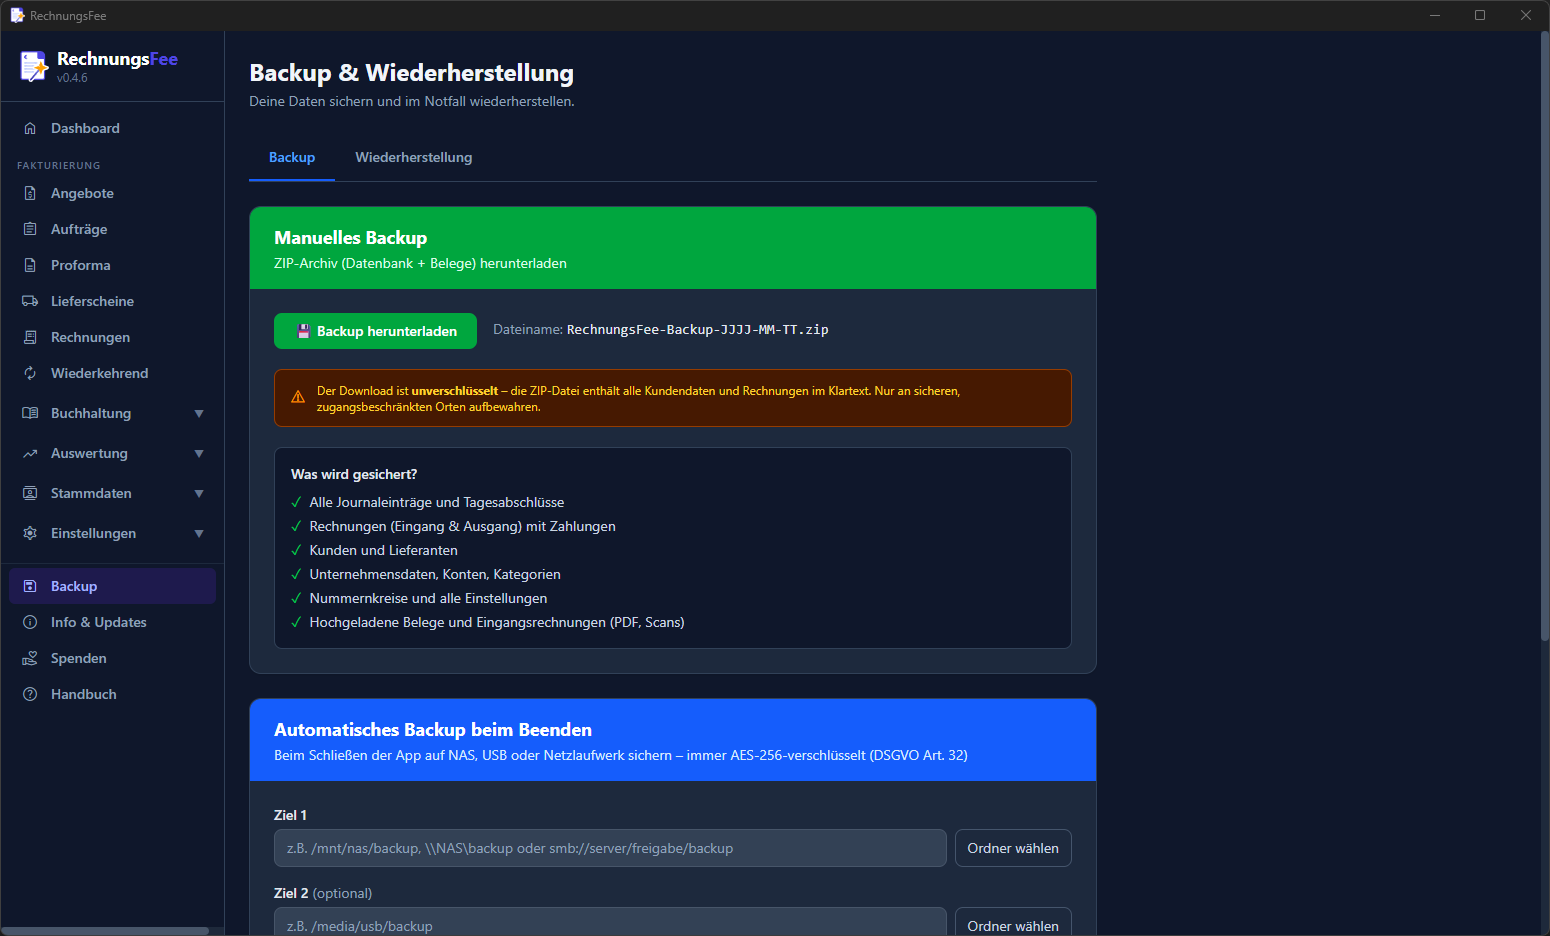The image size is (1550, 936).
Task: Click the Buchhaltung book icon
Action: (30, 413)
